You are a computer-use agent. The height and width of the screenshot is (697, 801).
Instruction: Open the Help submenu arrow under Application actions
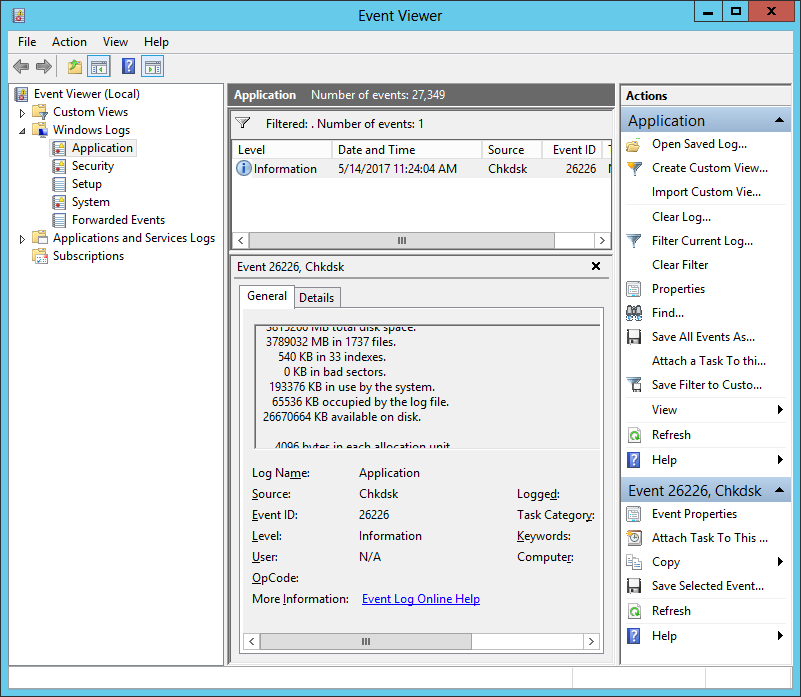[780, 459]
